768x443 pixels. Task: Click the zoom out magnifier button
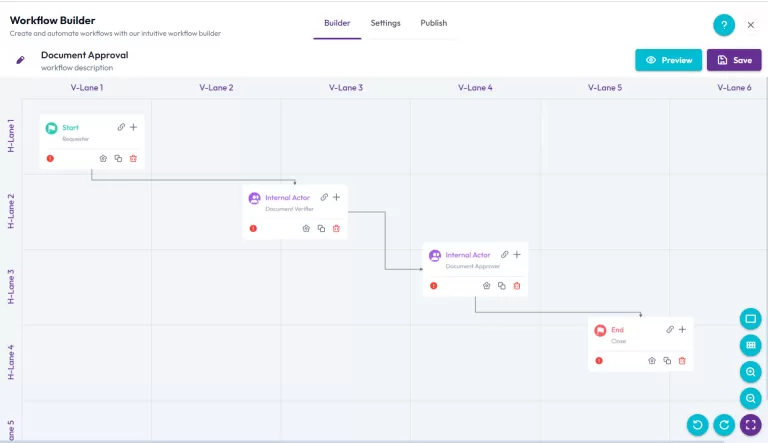coord(750,398)
